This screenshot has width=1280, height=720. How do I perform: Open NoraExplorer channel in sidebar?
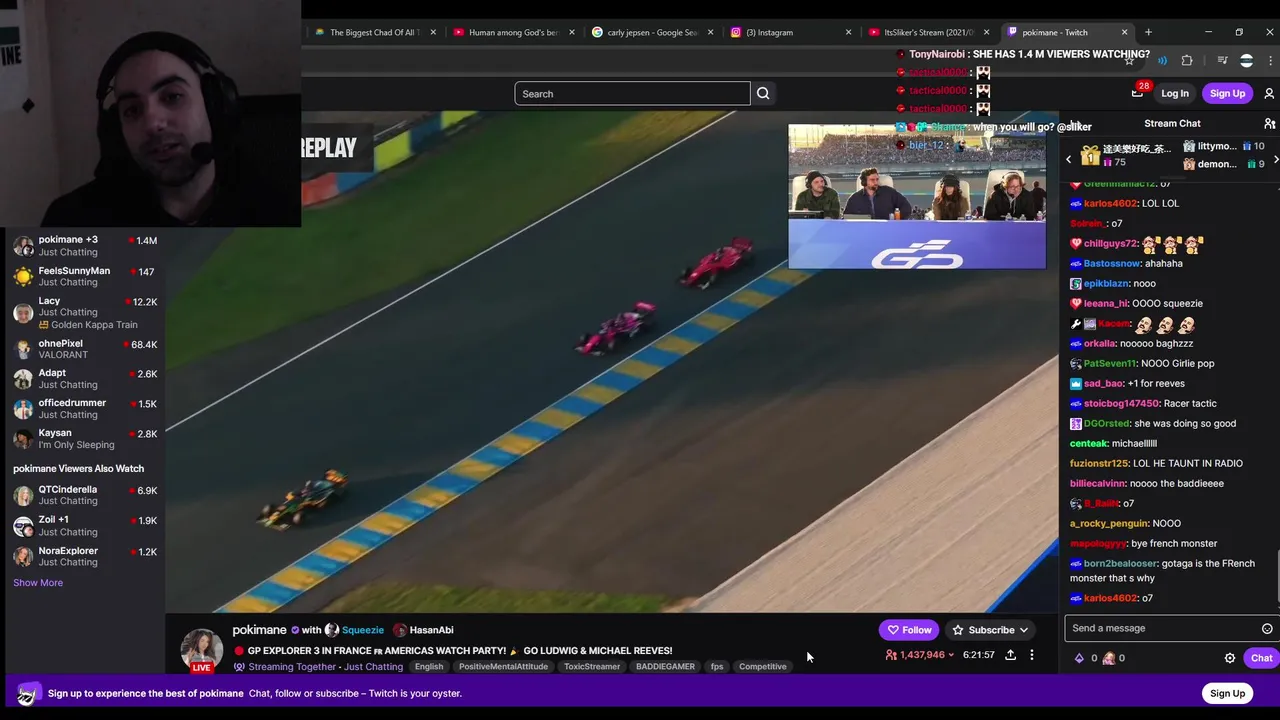pos(85,556)
